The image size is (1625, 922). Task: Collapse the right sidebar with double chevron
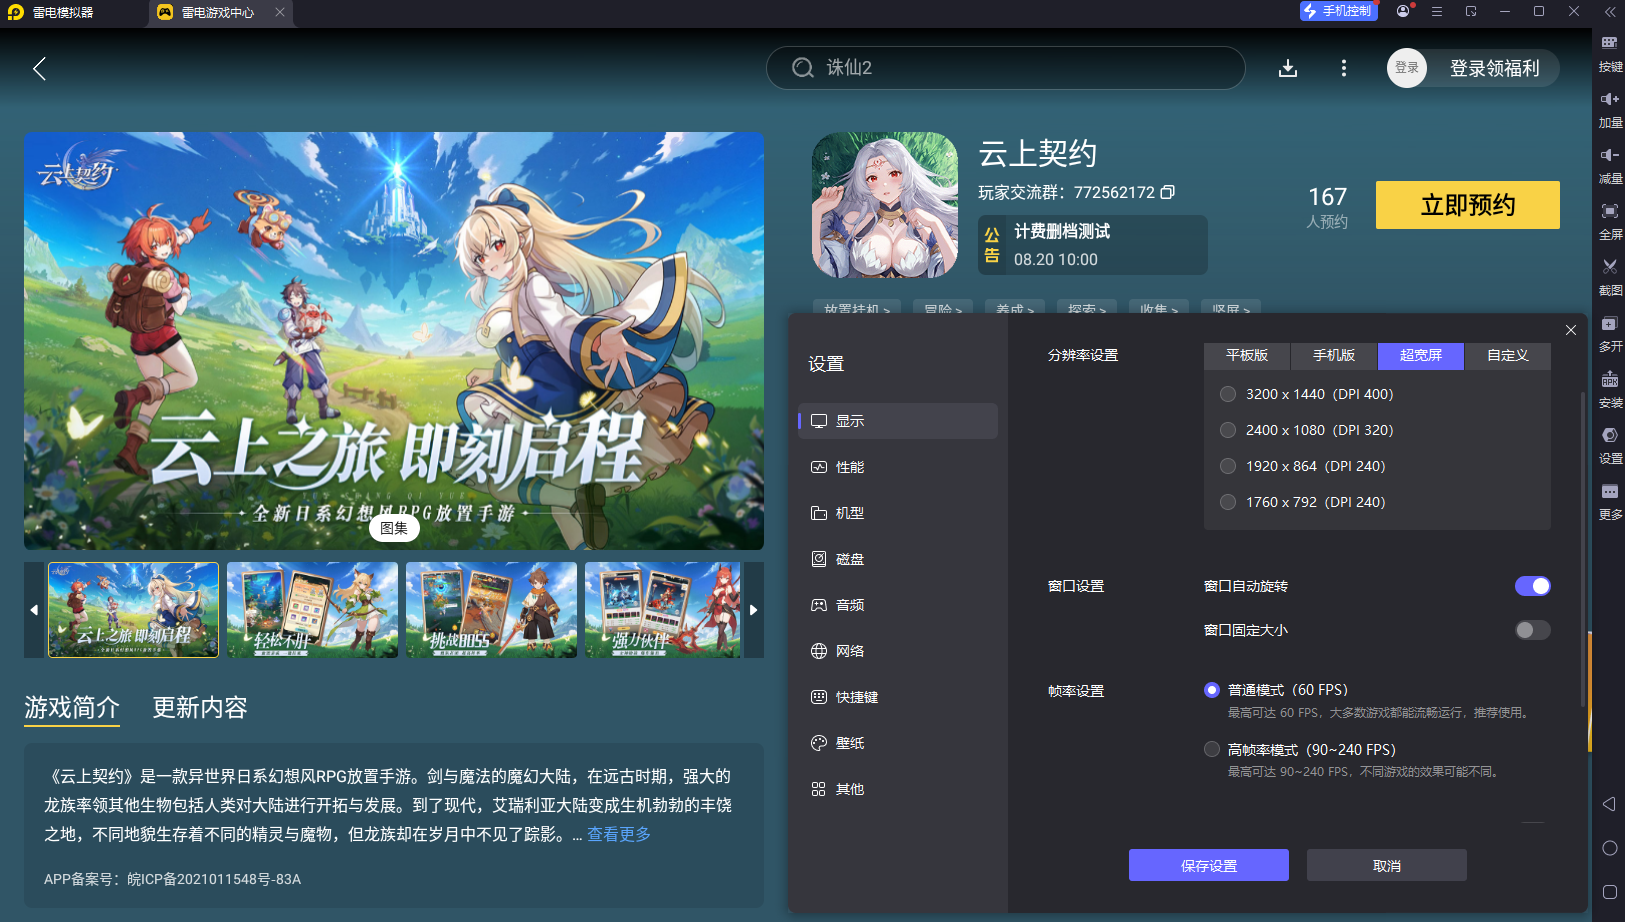click(1610, 12)
